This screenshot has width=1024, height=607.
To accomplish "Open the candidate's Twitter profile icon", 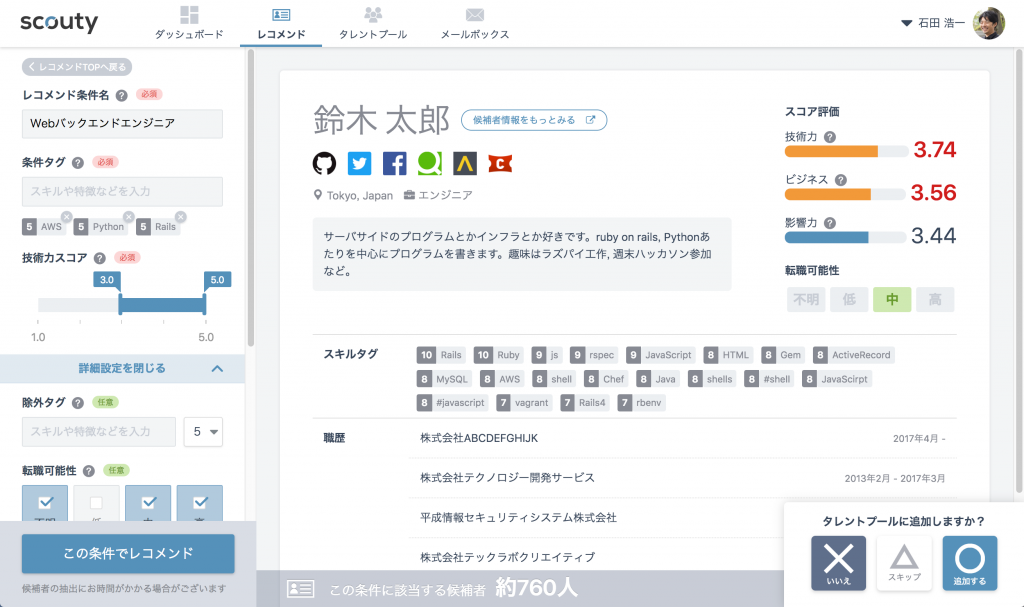I will 359,163.
